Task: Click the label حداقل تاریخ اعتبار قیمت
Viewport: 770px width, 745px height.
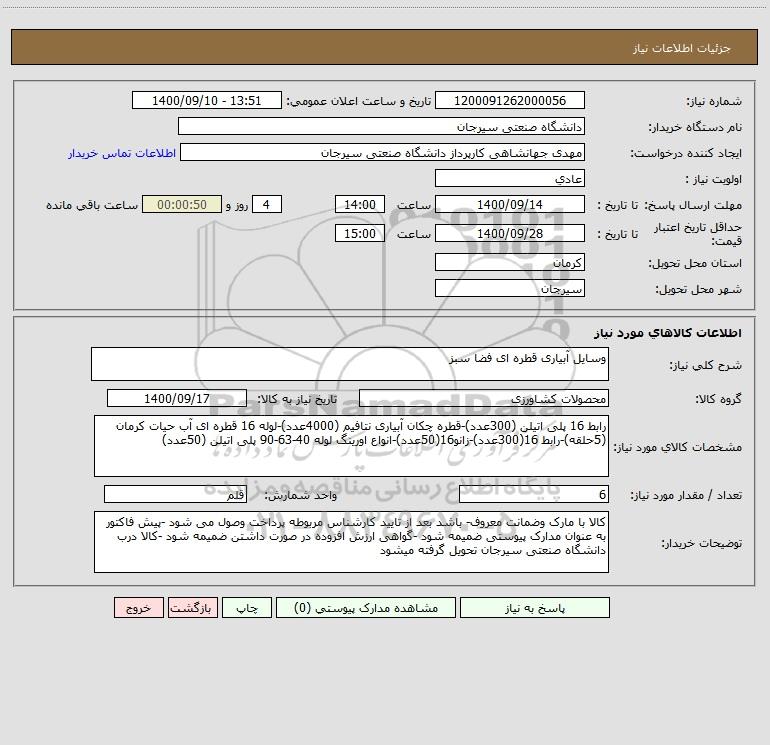Action: (x=698, y=234)
